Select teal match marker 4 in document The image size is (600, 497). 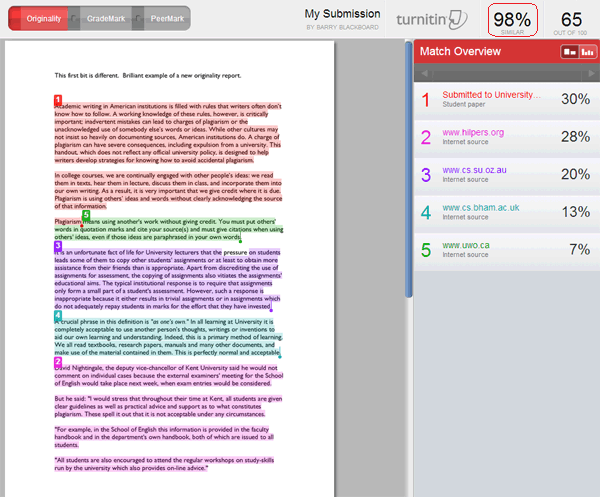click(x=58, y=315)
